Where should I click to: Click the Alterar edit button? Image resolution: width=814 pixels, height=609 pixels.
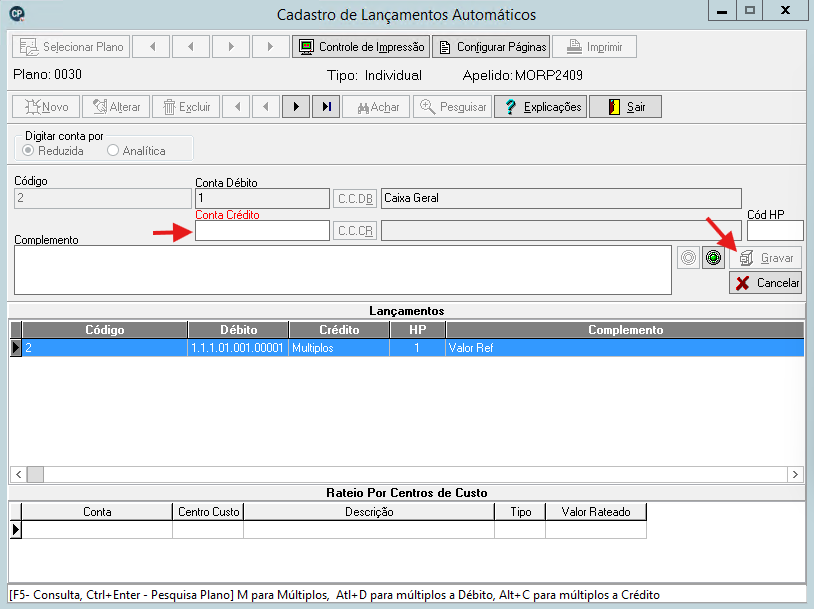(116, 107)
